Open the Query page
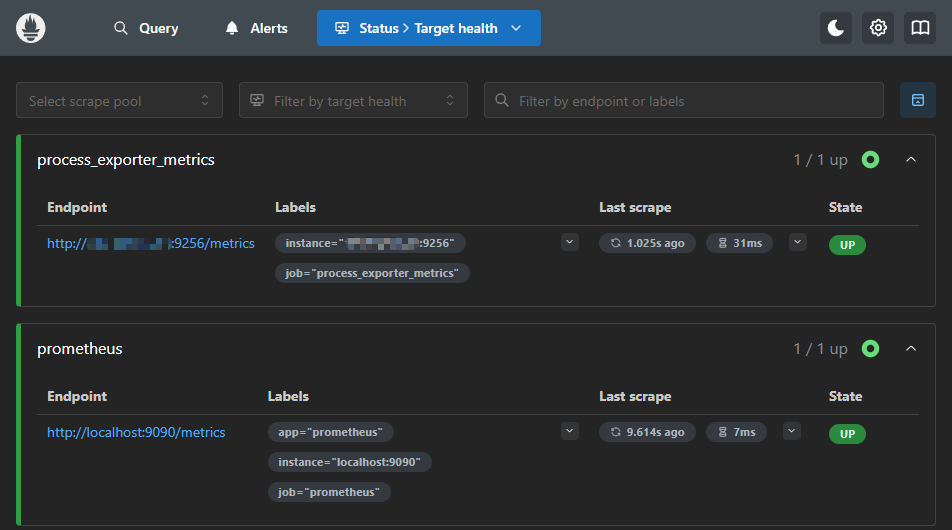 point(146,28)
